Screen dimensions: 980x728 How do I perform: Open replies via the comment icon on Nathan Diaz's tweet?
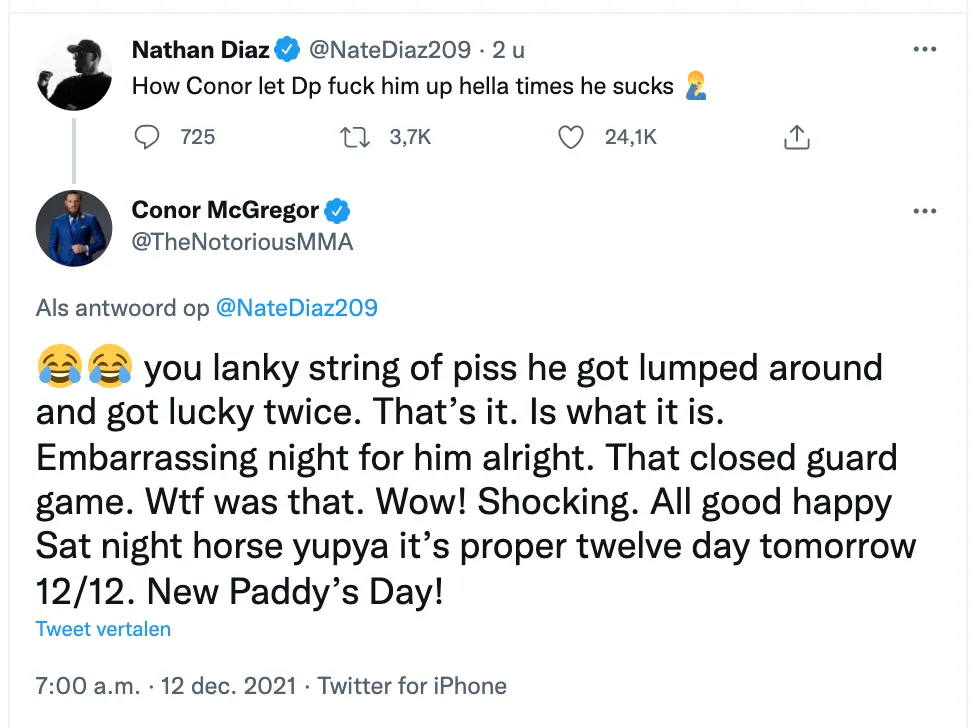147,137
